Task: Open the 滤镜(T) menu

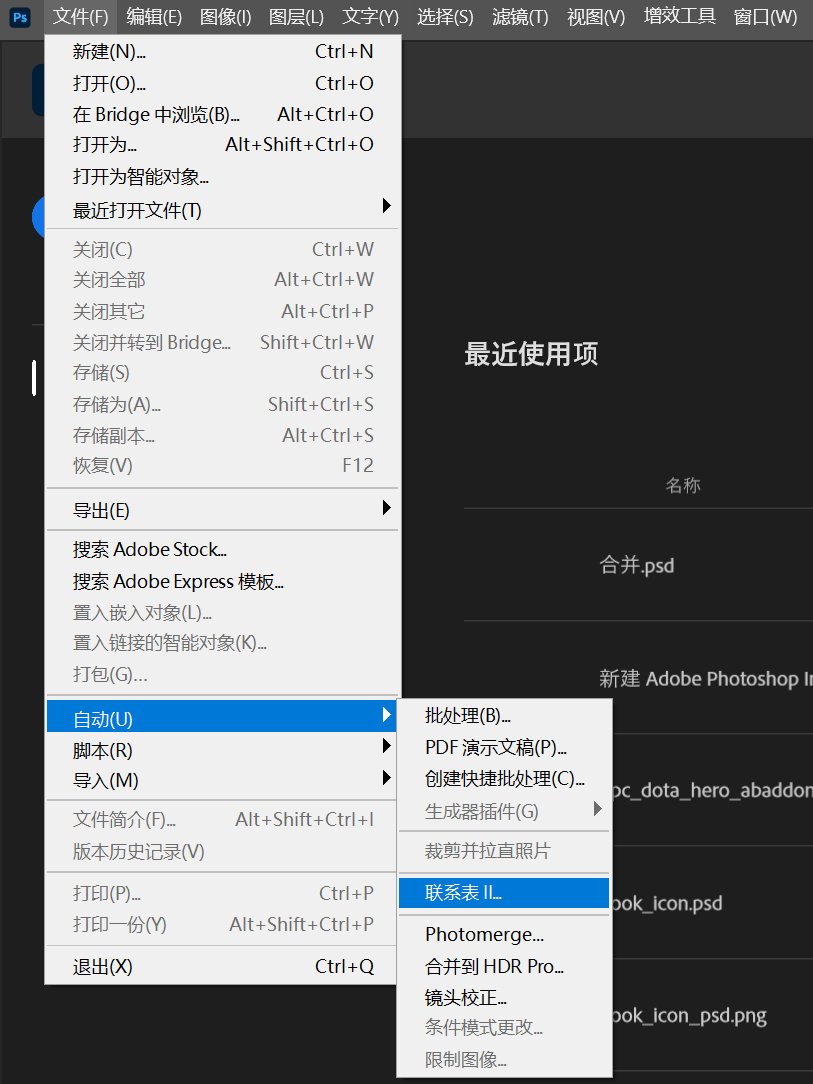Action: click(x=520, y=17)
